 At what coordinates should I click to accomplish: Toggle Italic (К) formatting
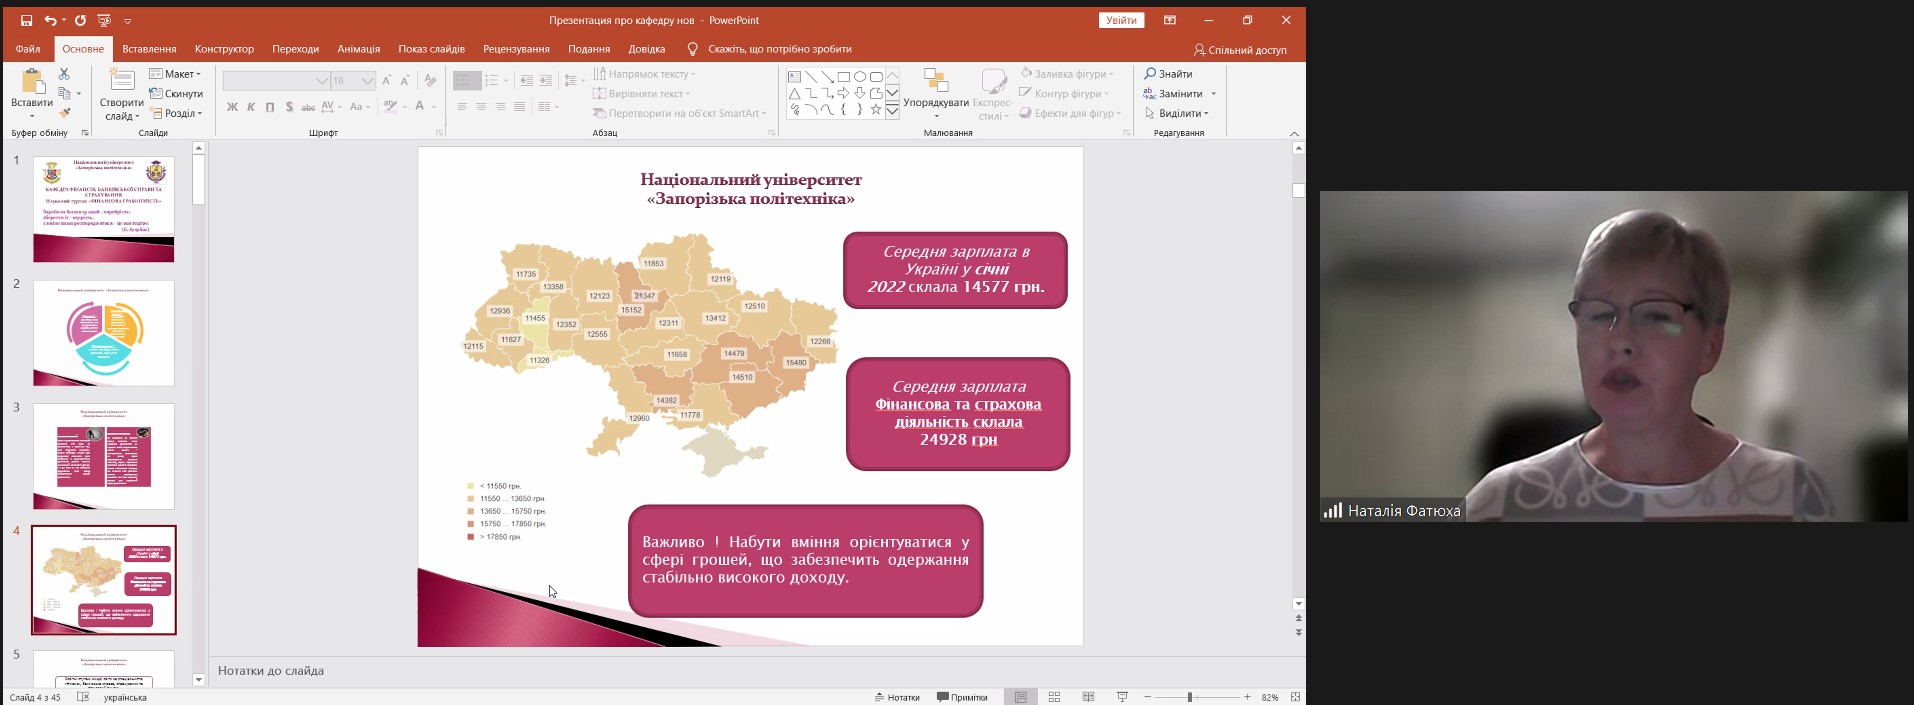251,107
